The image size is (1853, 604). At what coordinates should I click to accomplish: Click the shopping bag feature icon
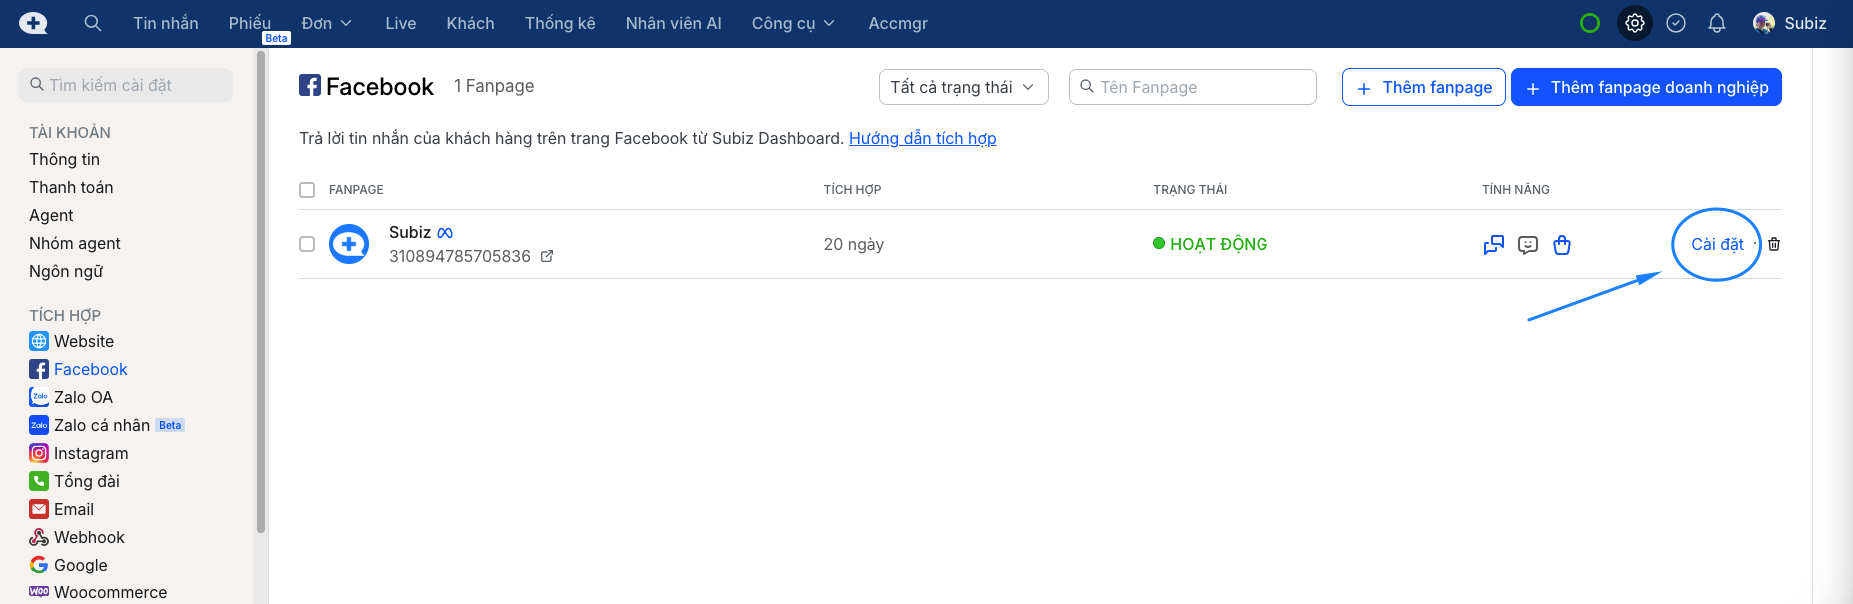(1562, 245)
